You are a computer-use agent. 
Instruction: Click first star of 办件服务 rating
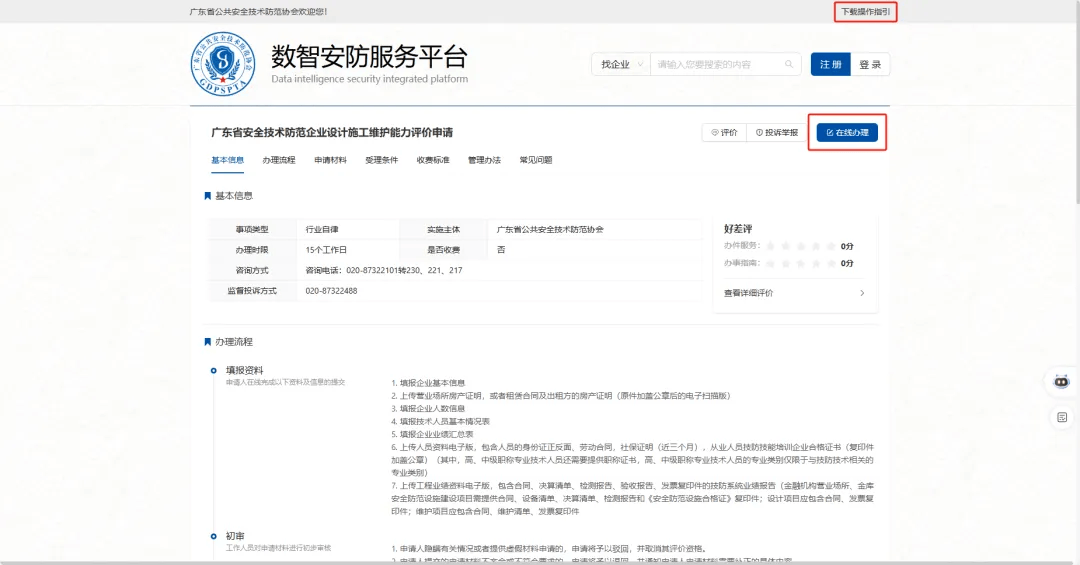coord(771,246)
